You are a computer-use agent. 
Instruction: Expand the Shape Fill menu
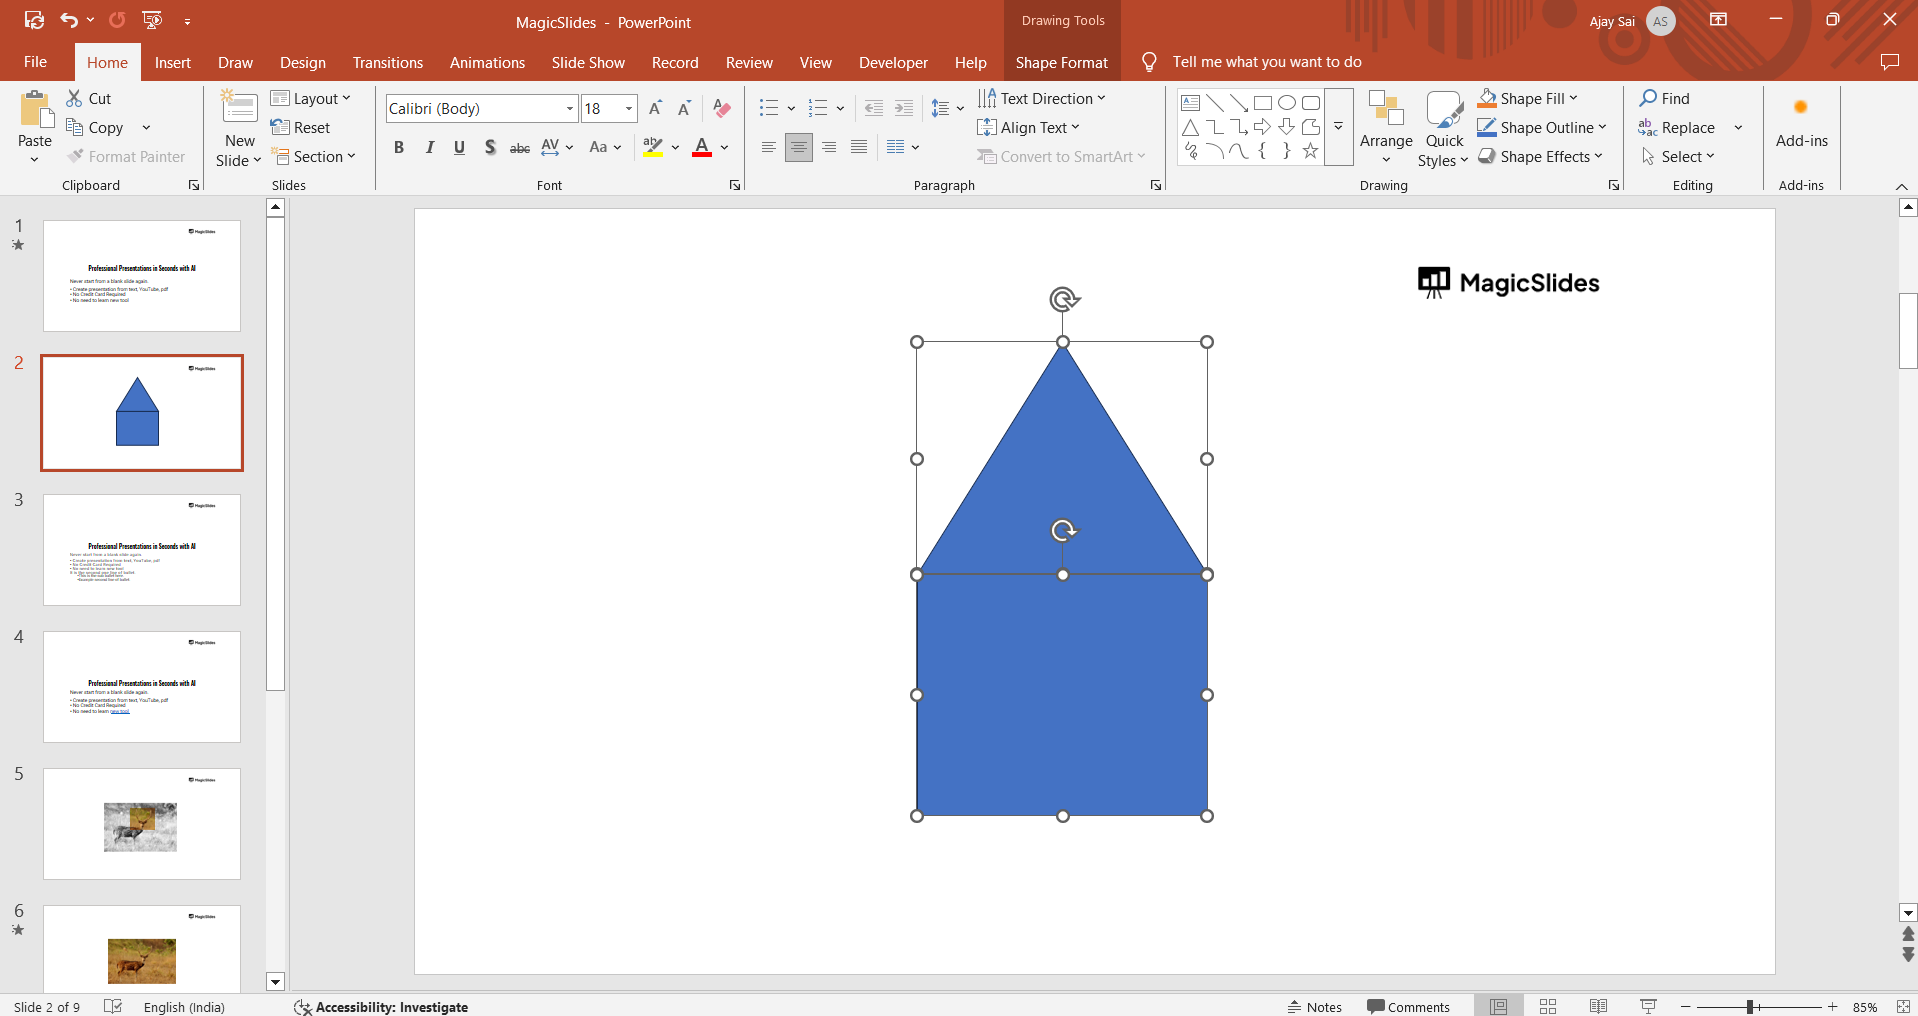coord(1573,98)
